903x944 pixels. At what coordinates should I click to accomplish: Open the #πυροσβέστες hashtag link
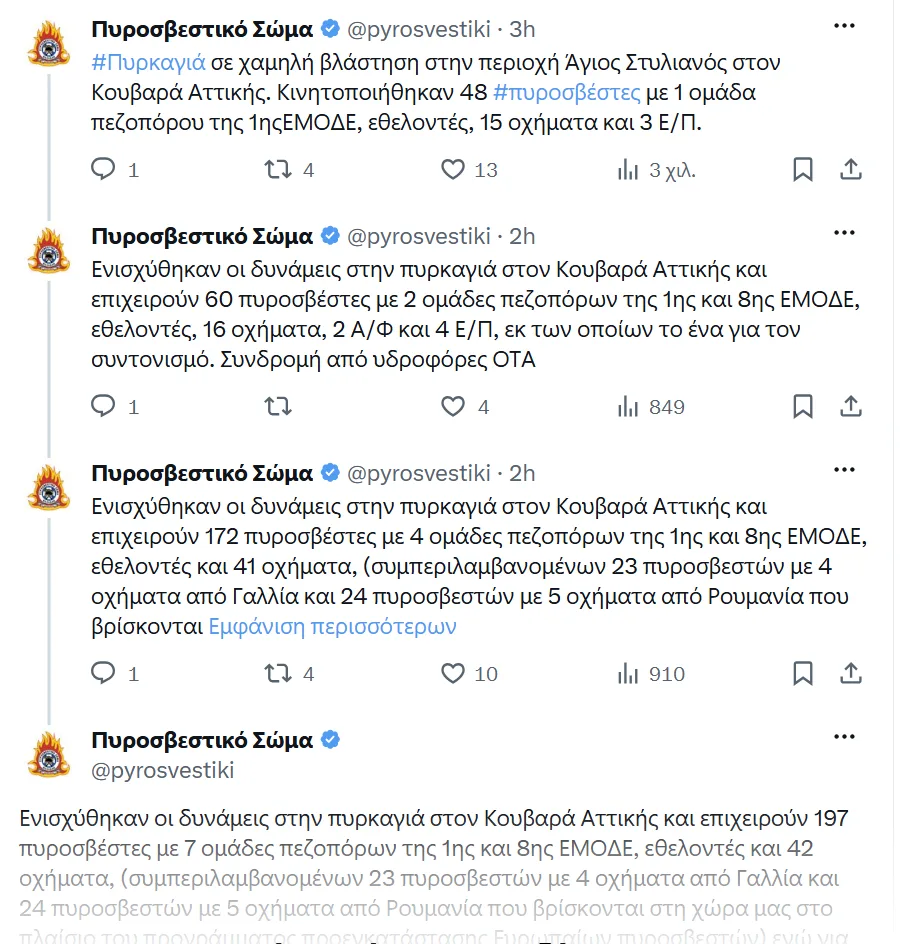click(x=566, y=93)
